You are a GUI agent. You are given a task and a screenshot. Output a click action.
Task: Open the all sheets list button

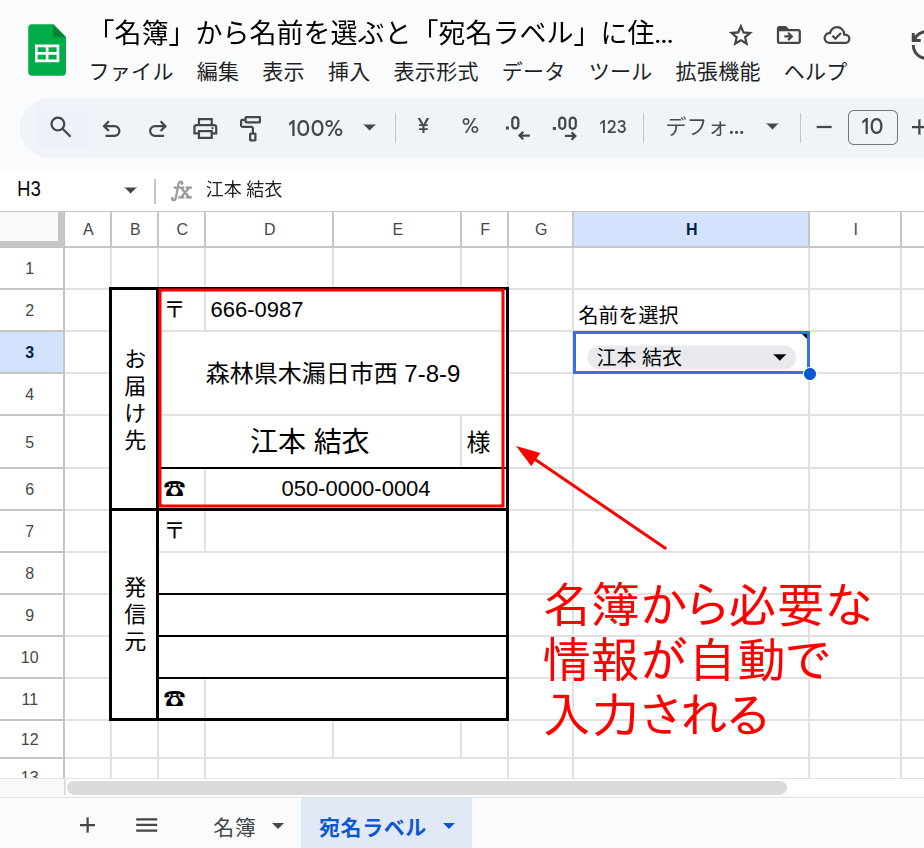pyautogui.click(x=147, y=826)
